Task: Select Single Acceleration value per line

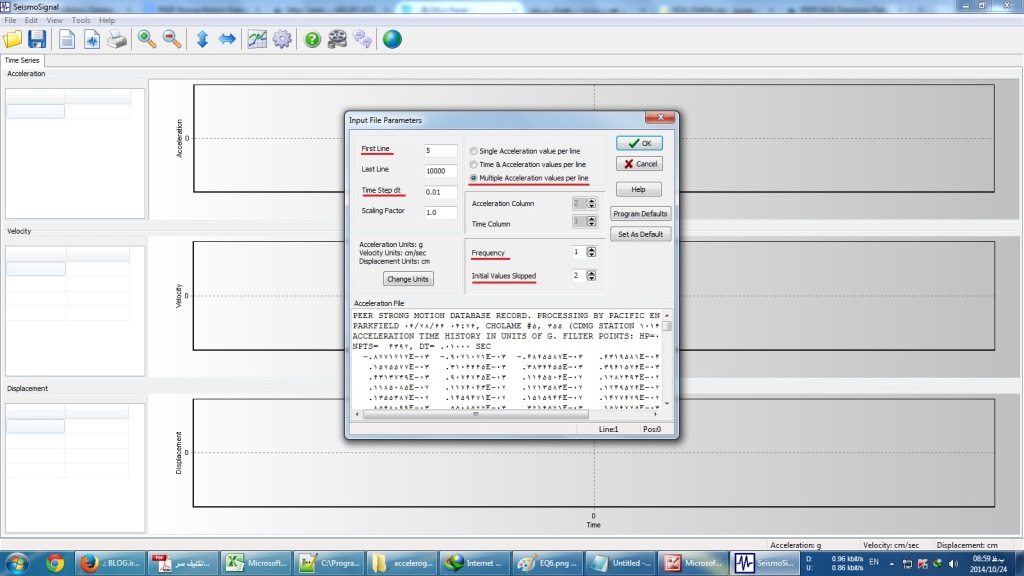Action: 473,151
